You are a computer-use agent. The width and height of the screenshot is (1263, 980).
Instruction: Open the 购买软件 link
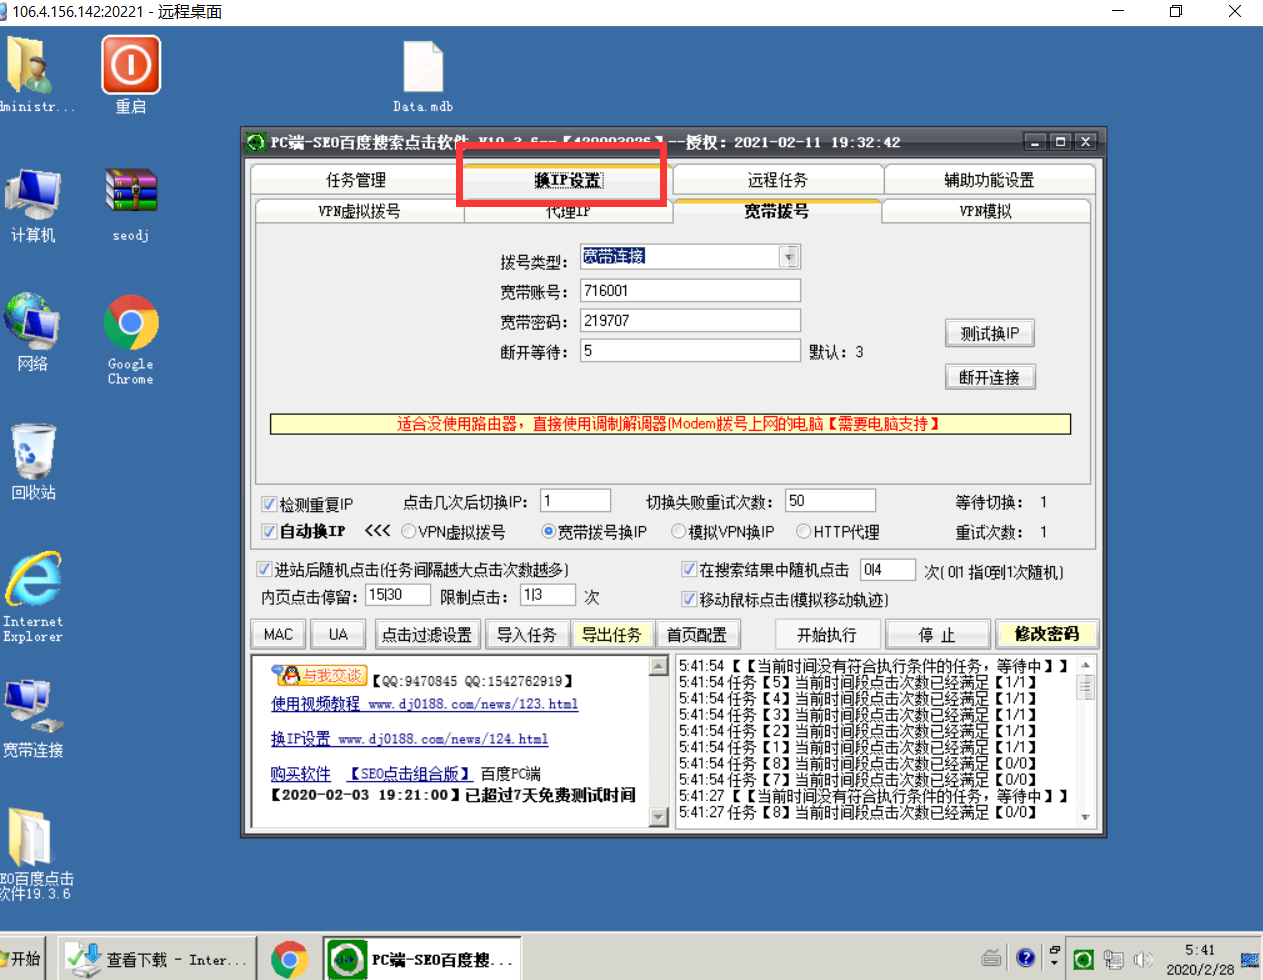click(x=300, y=774)
